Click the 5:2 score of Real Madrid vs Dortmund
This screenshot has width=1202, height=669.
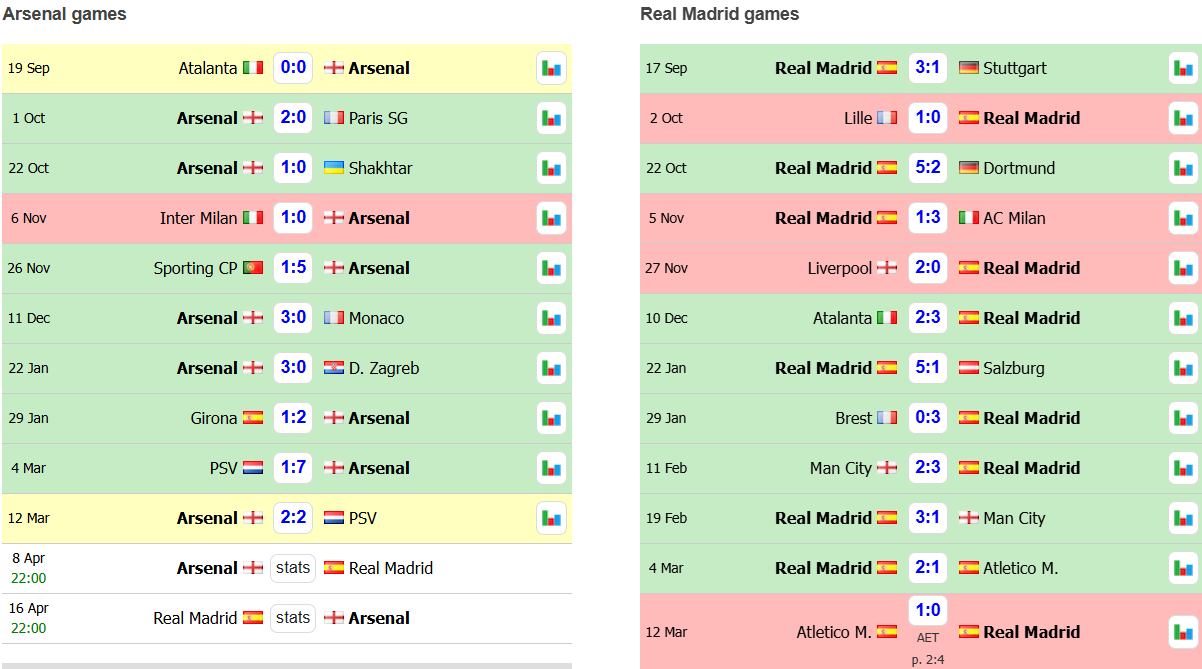(927, 168)
